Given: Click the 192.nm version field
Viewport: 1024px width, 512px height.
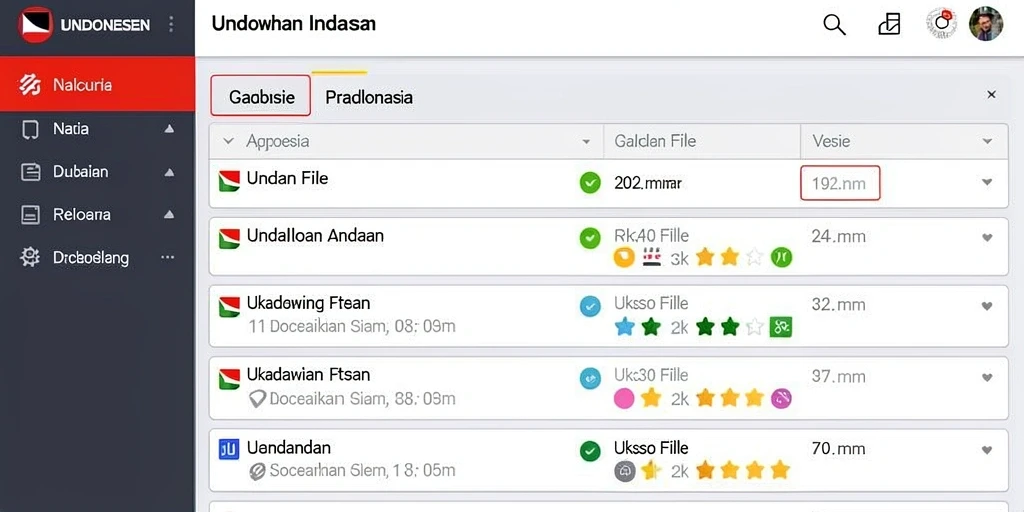Looking at the screenshot, I should [840, 183].
